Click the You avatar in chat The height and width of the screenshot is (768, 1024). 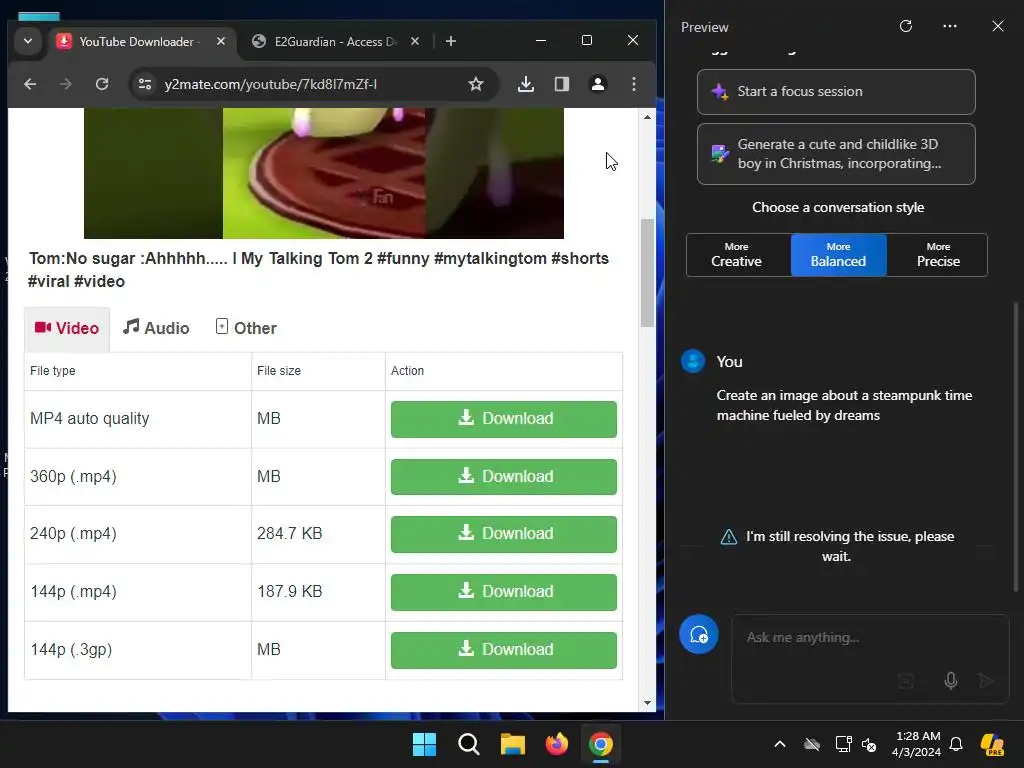pyautogui.click(x=693, y=361)
